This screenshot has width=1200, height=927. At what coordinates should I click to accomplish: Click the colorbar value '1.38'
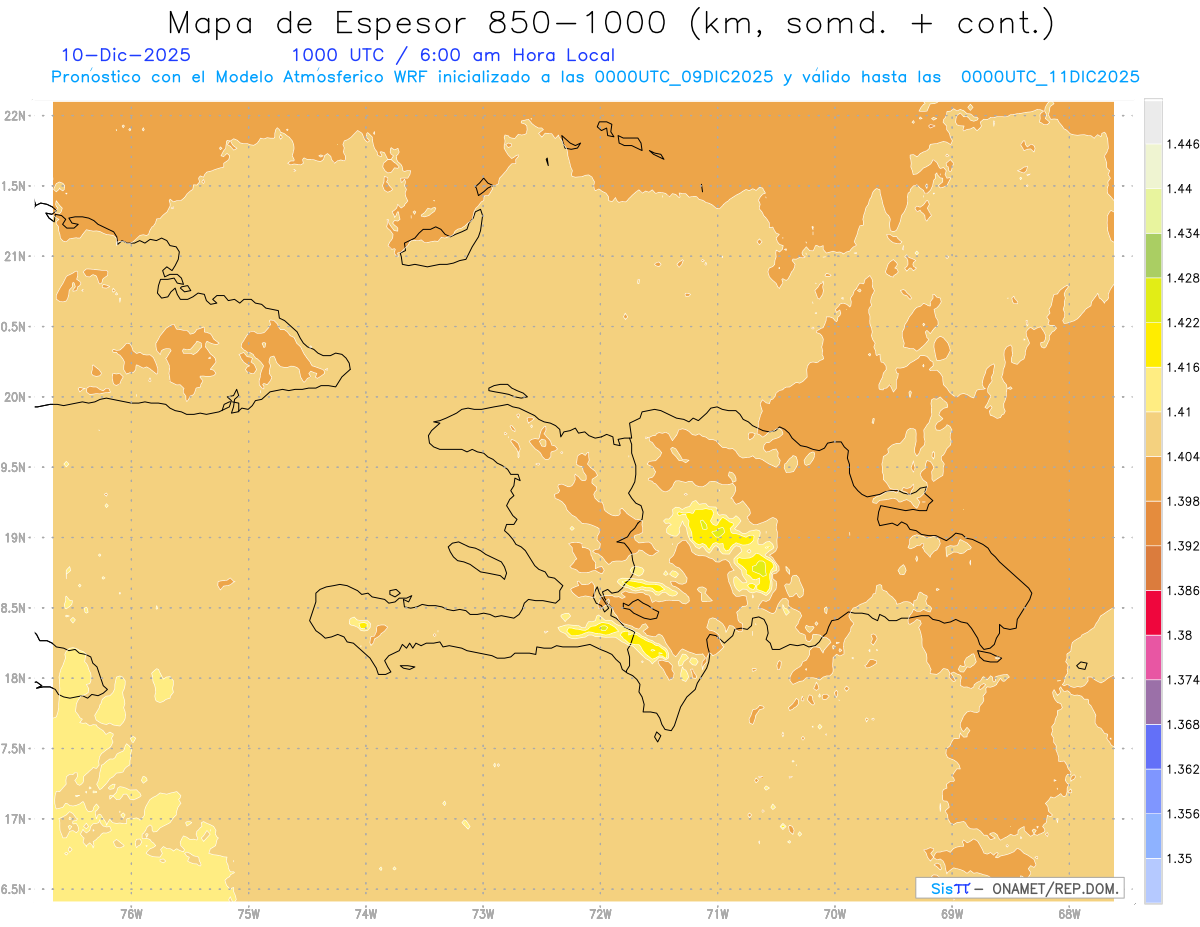coord(1181,635)
